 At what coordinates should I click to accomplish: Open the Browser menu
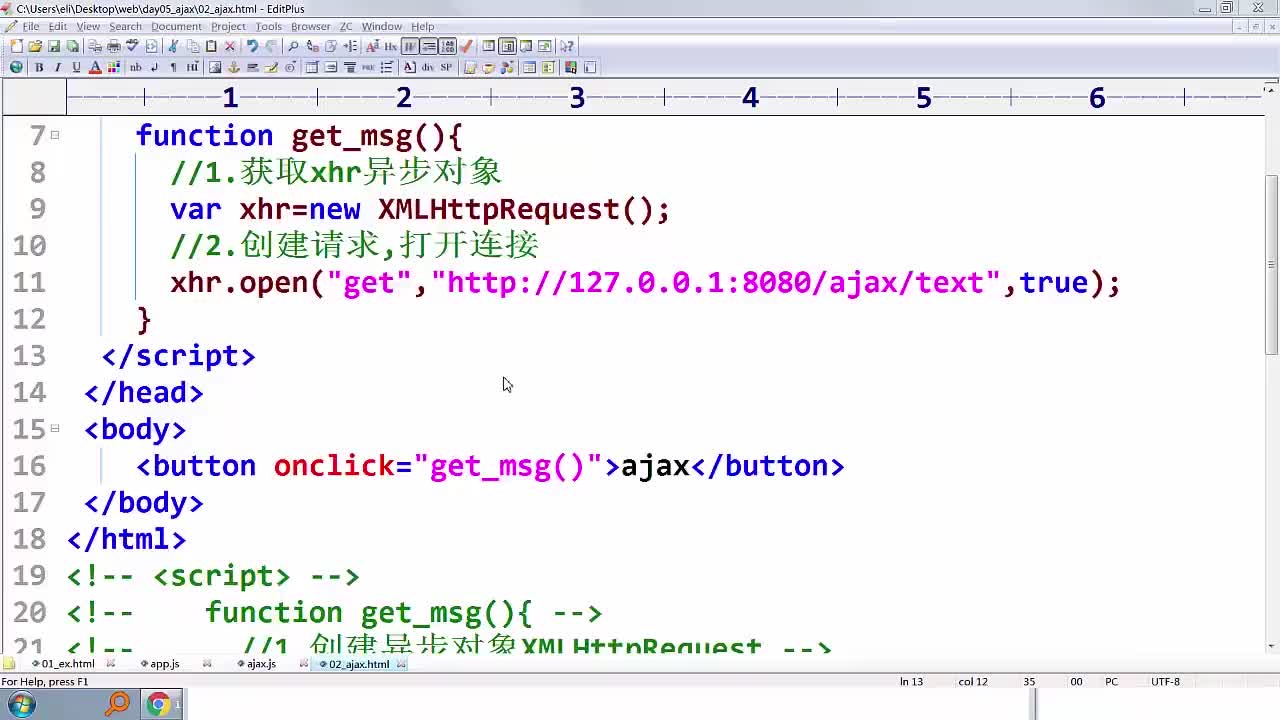[x=311, y=26]
